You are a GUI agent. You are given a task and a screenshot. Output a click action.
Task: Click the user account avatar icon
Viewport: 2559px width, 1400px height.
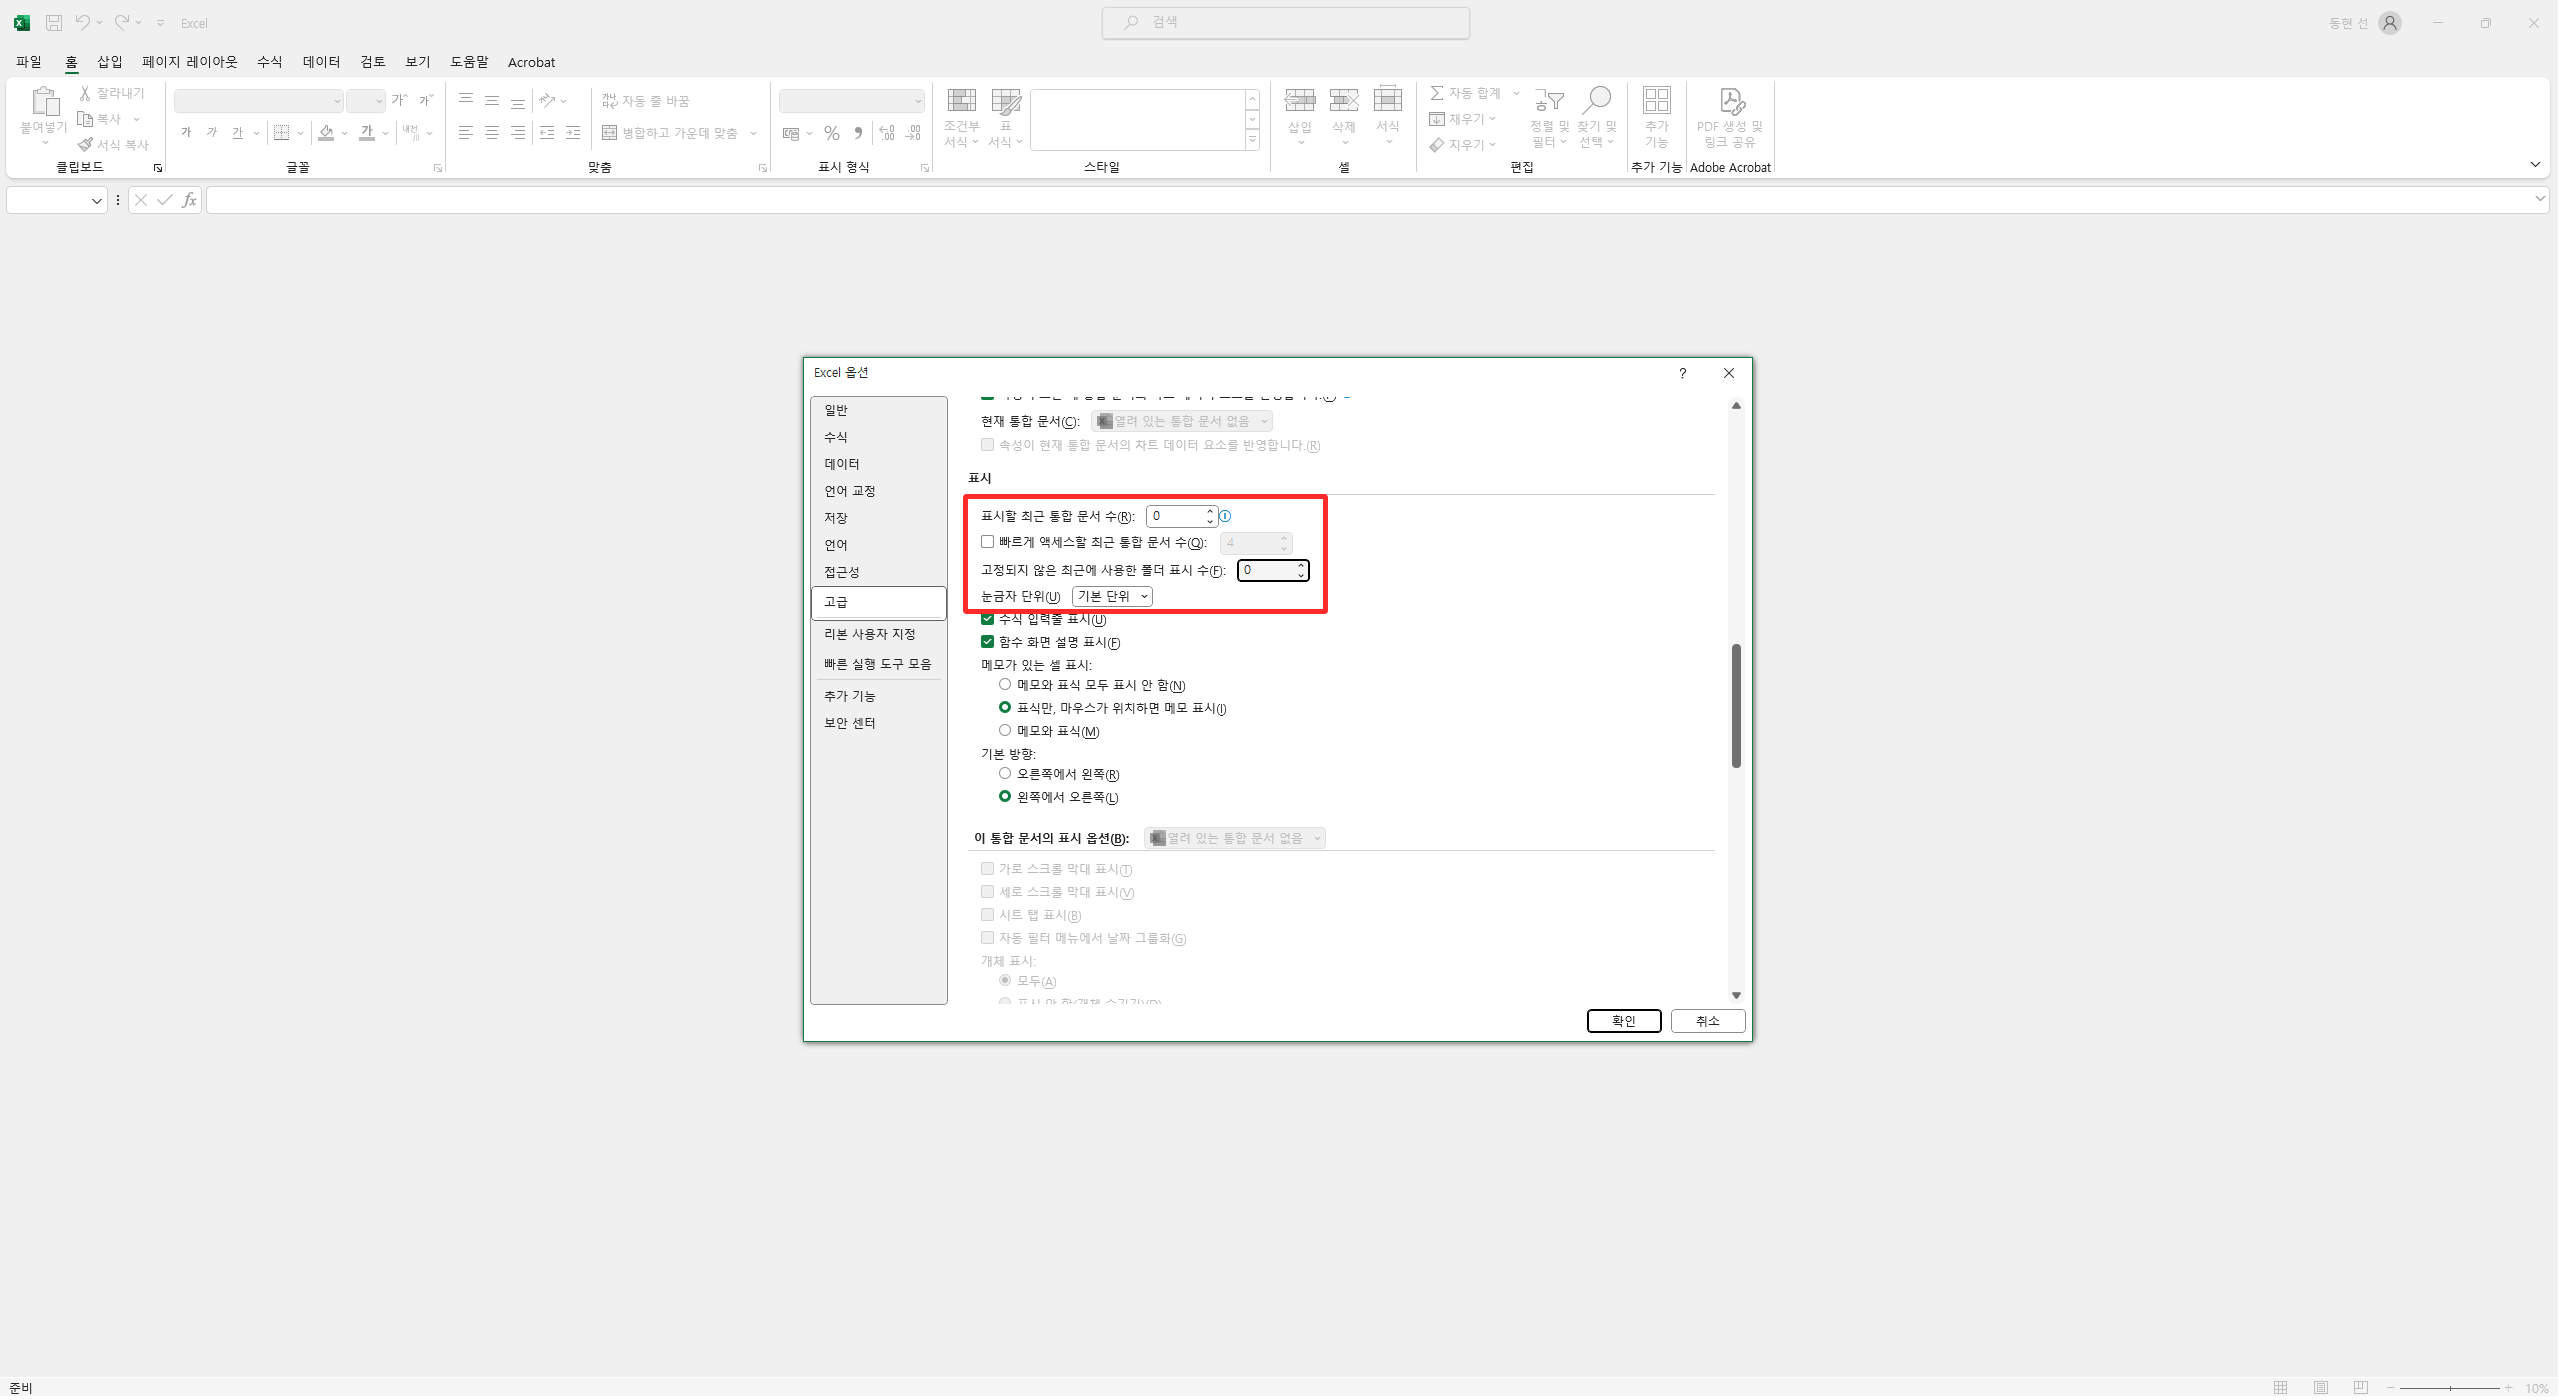[2389, 22]
